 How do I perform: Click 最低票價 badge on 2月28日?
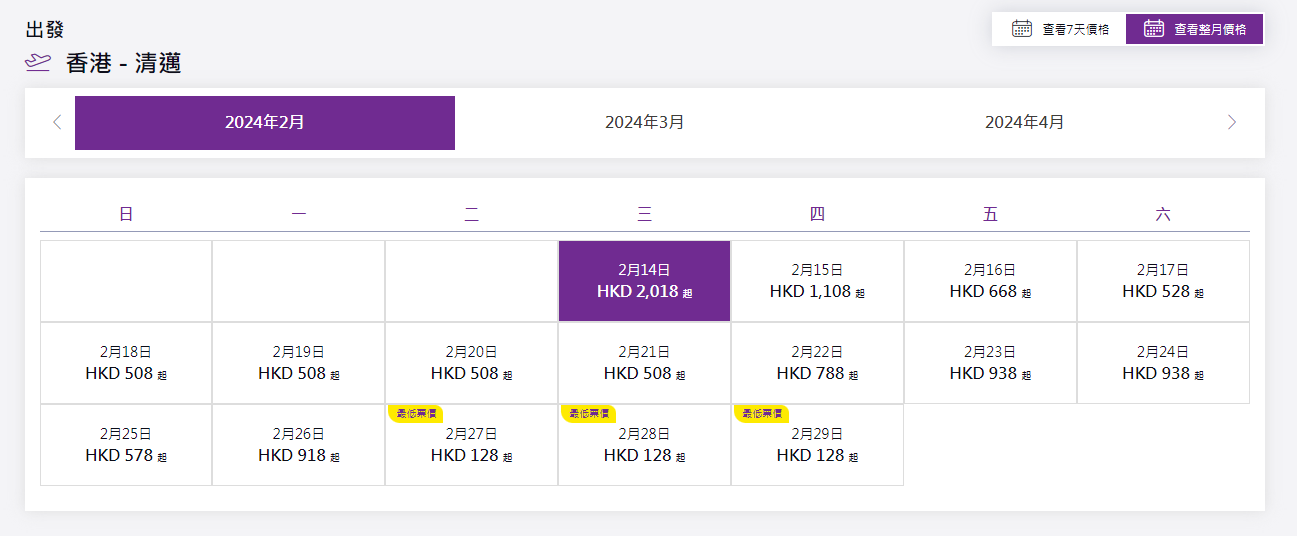coord(587,413)
